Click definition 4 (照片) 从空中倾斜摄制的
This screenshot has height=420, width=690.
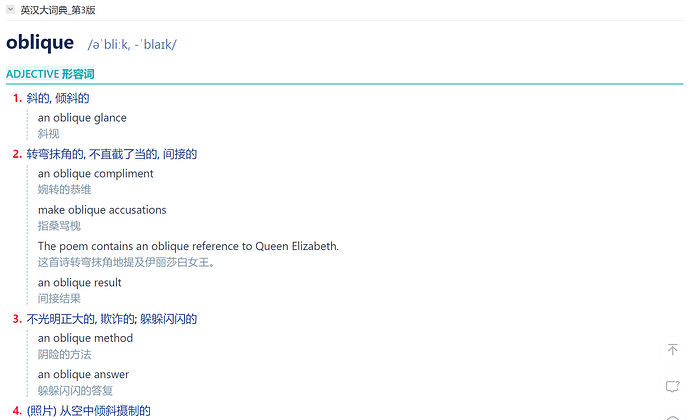(88, 411)
